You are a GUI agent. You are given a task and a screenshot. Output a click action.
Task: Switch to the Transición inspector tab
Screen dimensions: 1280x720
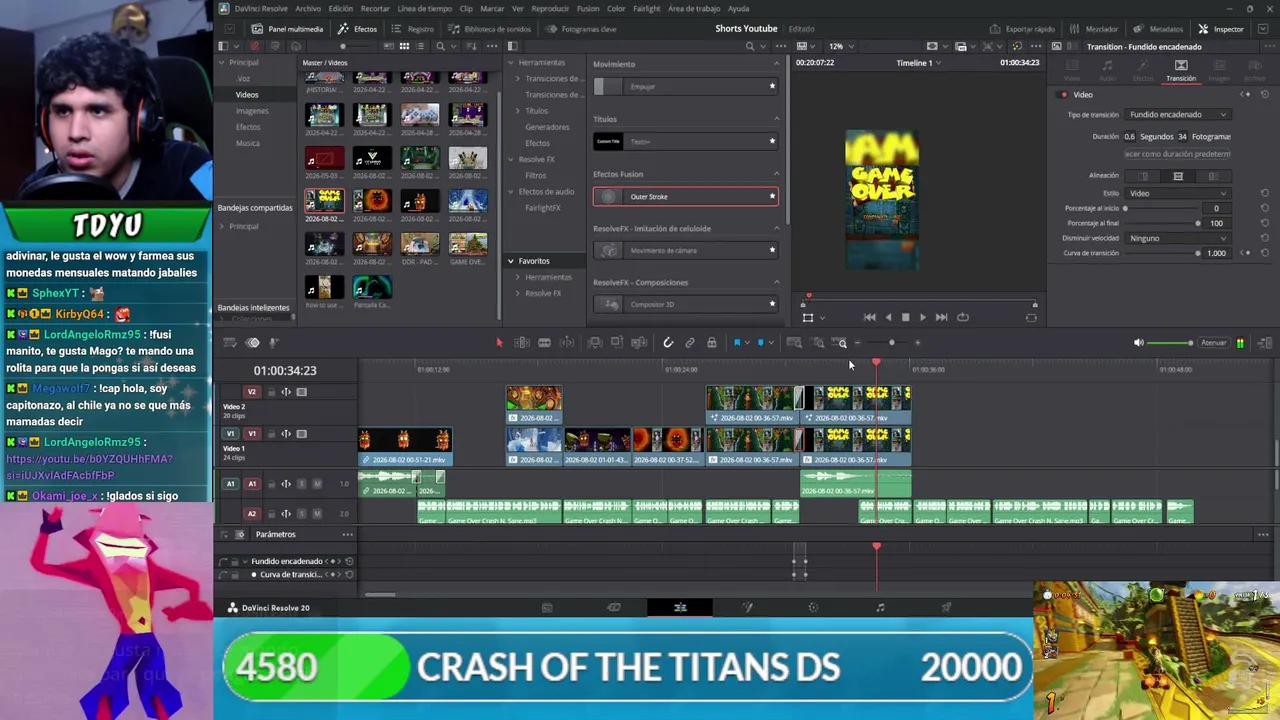[x=1181, y=70]
